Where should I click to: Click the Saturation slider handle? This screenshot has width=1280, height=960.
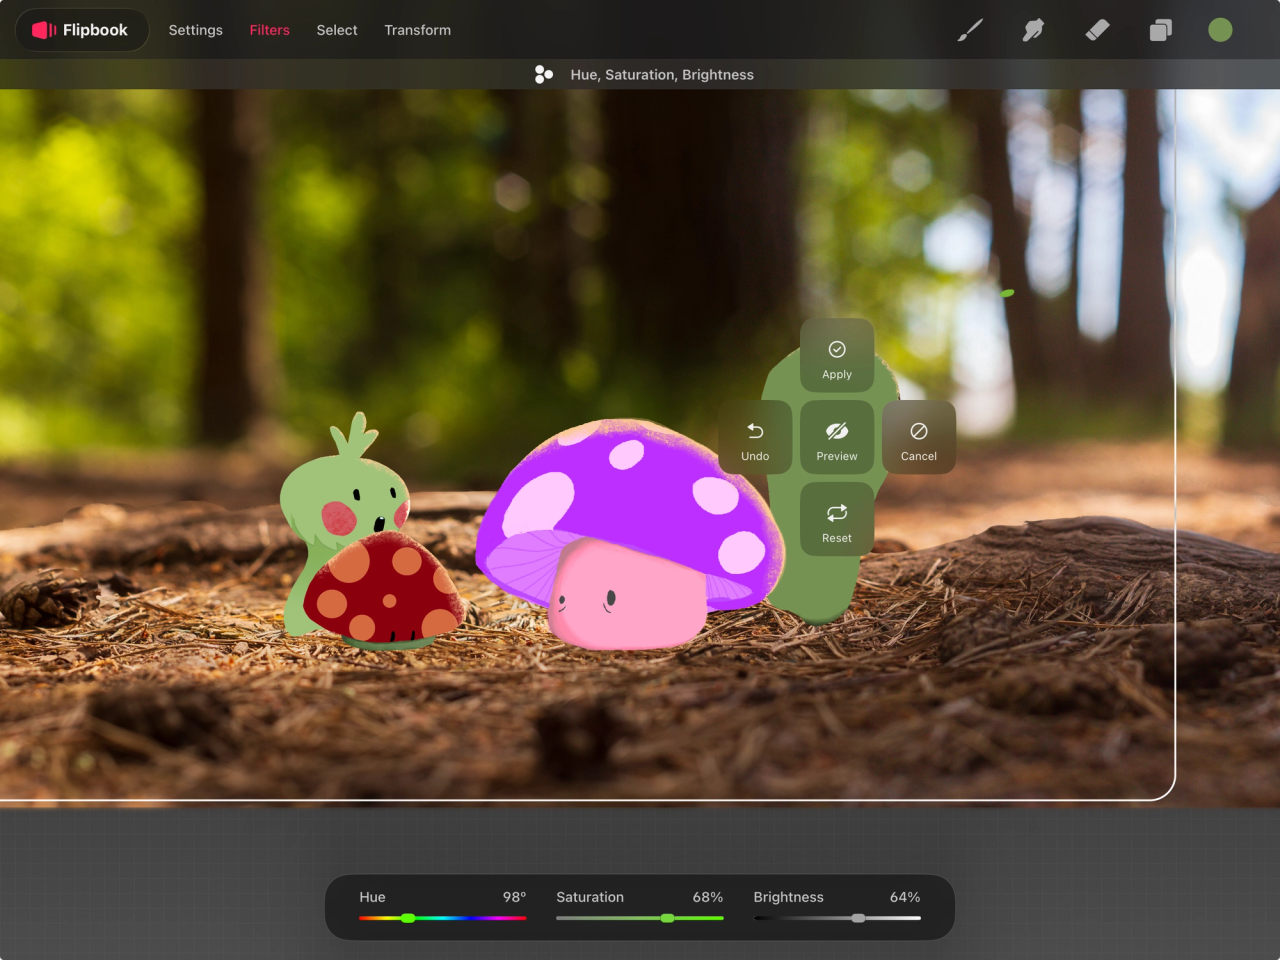667,918
